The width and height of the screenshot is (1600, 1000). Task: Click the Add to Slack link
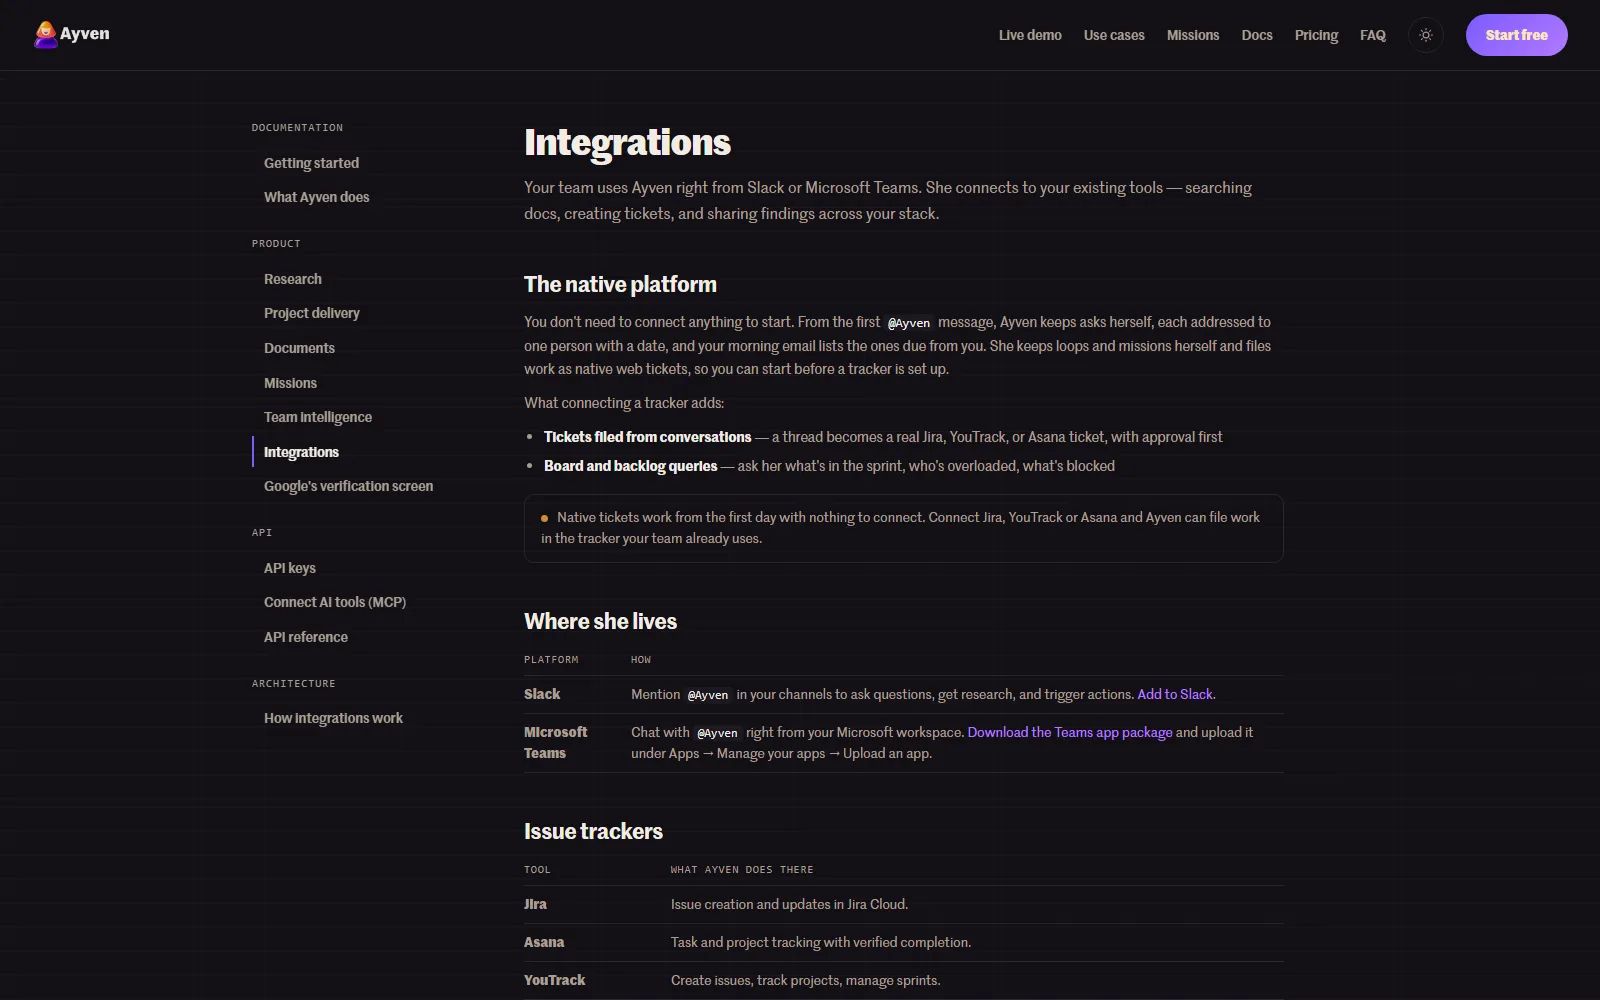1175,694
